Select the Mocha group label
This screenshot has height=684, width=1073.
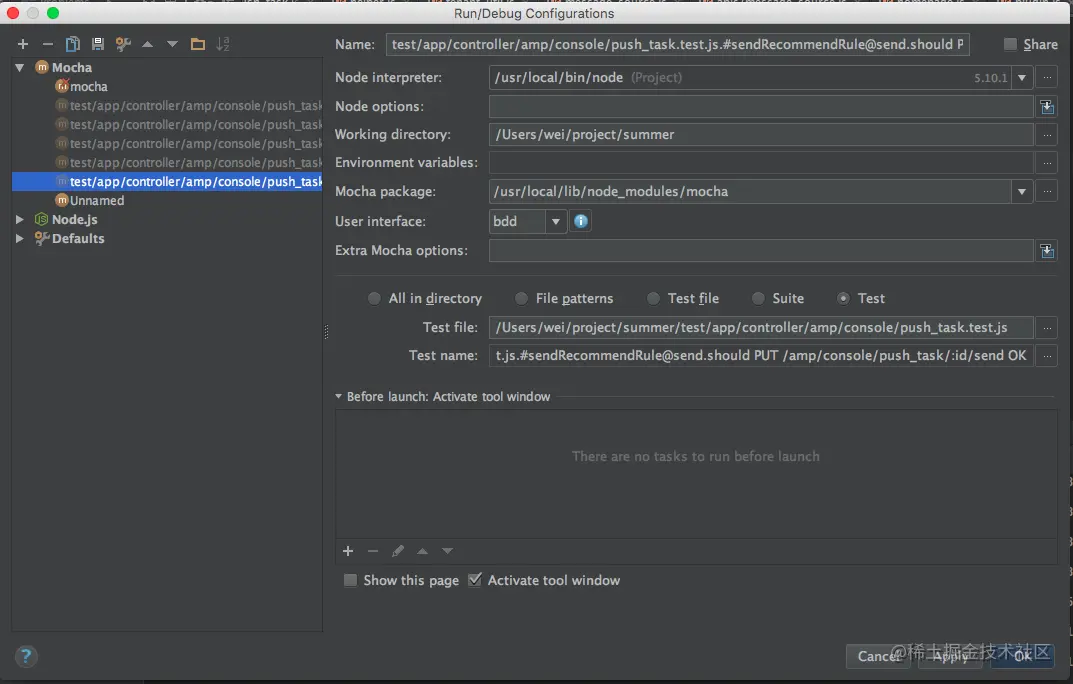[72, 68]
